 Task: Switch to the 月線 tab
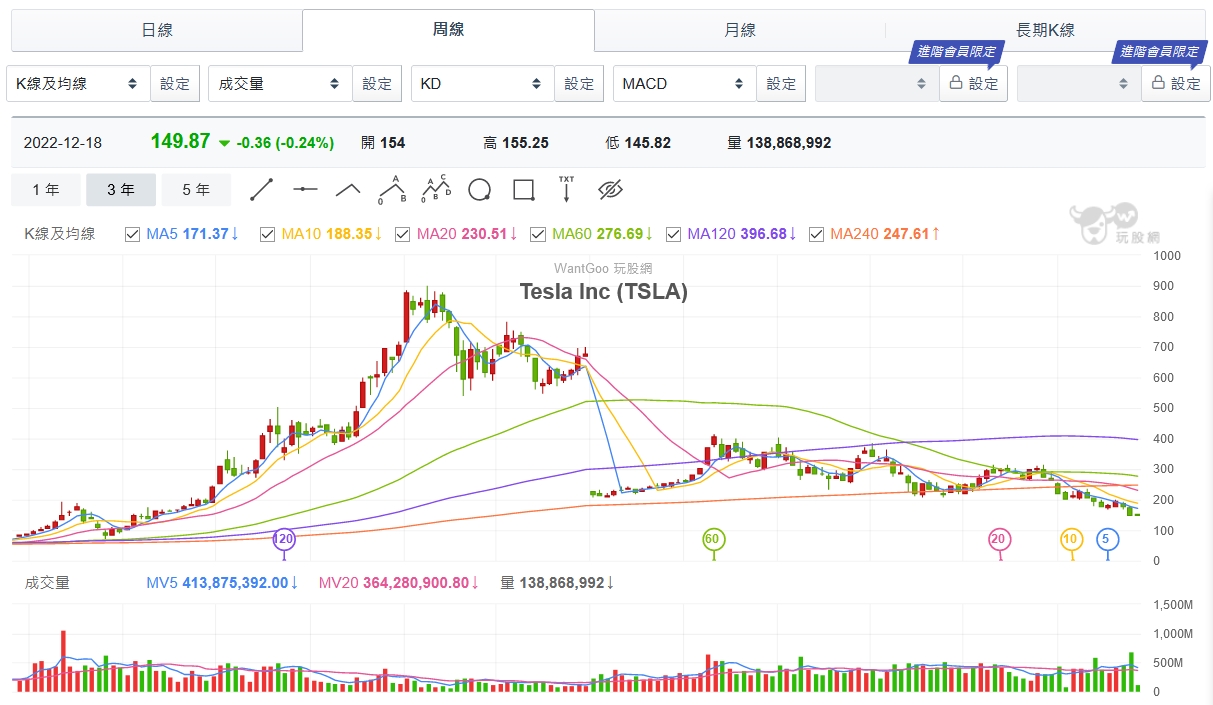[740, 31]
